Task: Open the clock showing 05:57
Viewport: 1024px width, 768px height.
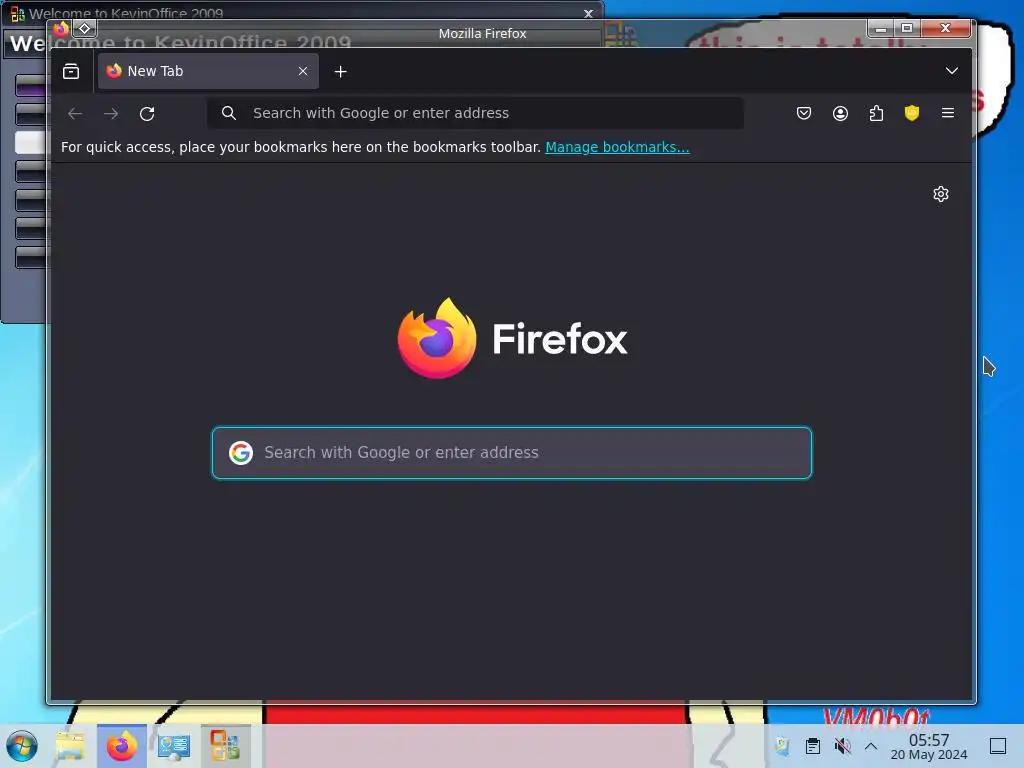Action: (x=929, y=746)
